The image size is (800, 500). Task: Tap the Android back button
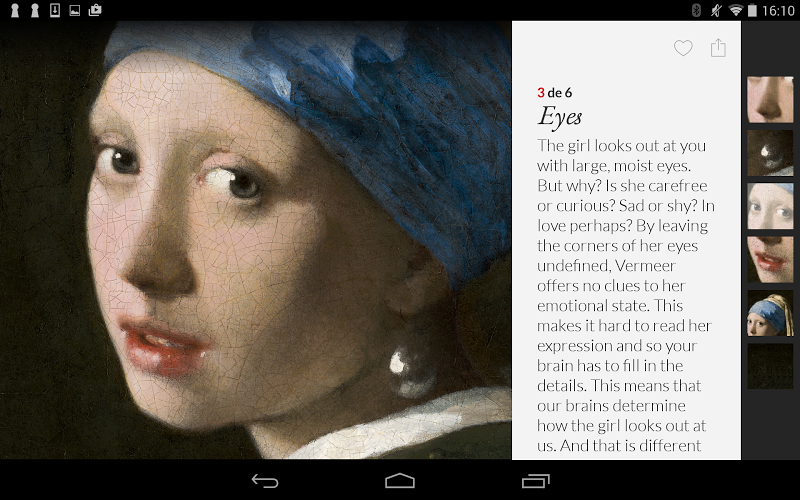265,481
